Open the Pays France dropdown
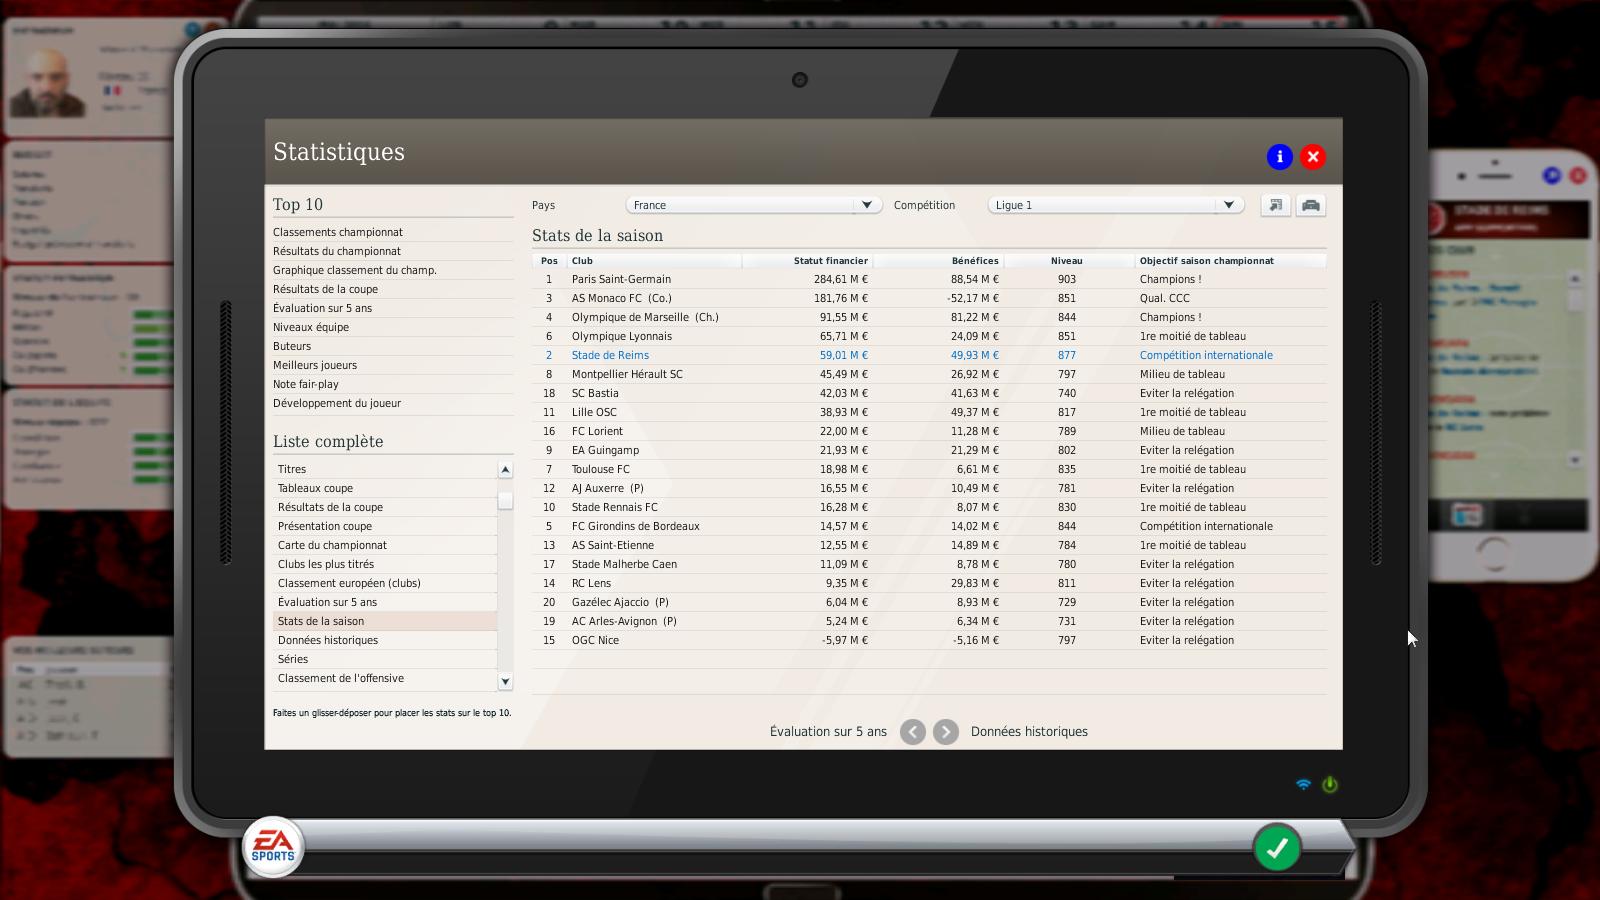 pos(754,205)
